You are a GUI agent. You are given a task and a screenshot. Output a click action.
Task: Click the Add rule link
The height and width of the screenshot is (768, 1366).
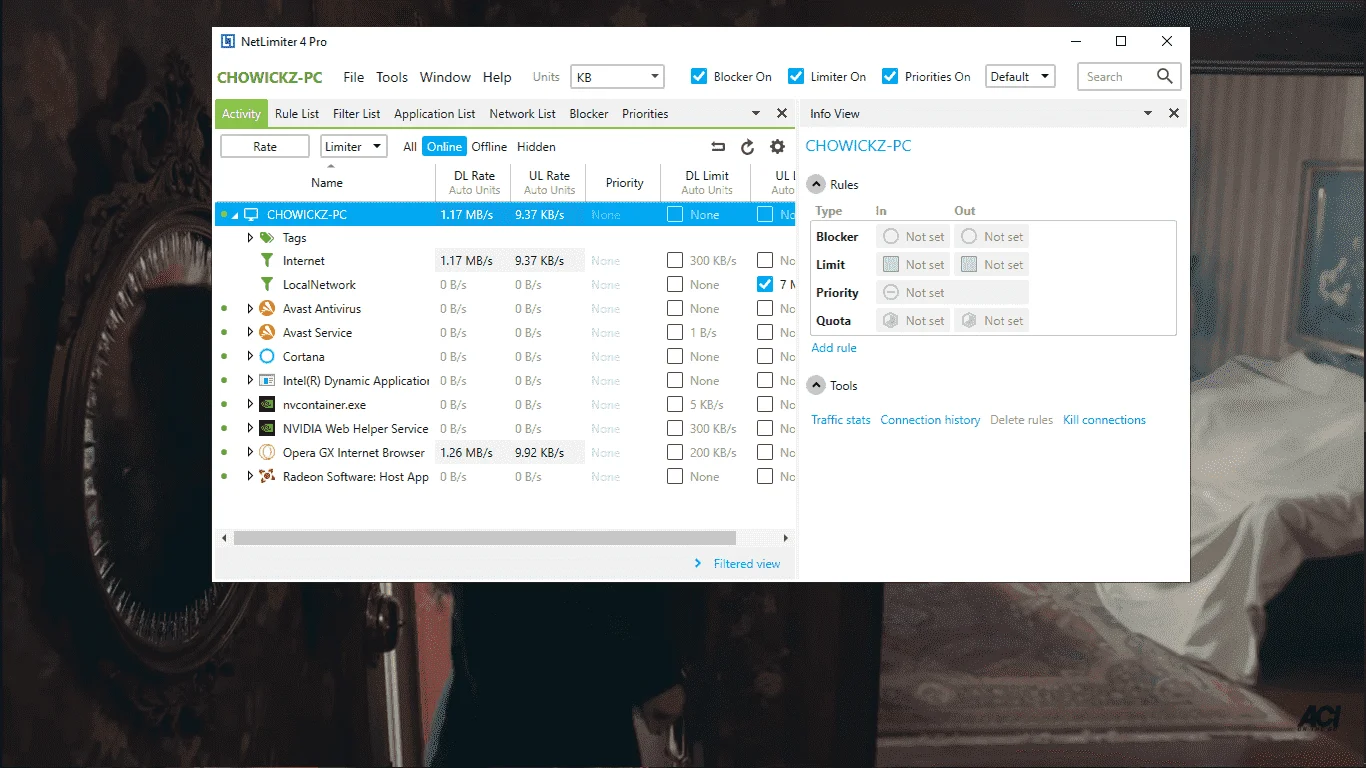tap(834, 348)
